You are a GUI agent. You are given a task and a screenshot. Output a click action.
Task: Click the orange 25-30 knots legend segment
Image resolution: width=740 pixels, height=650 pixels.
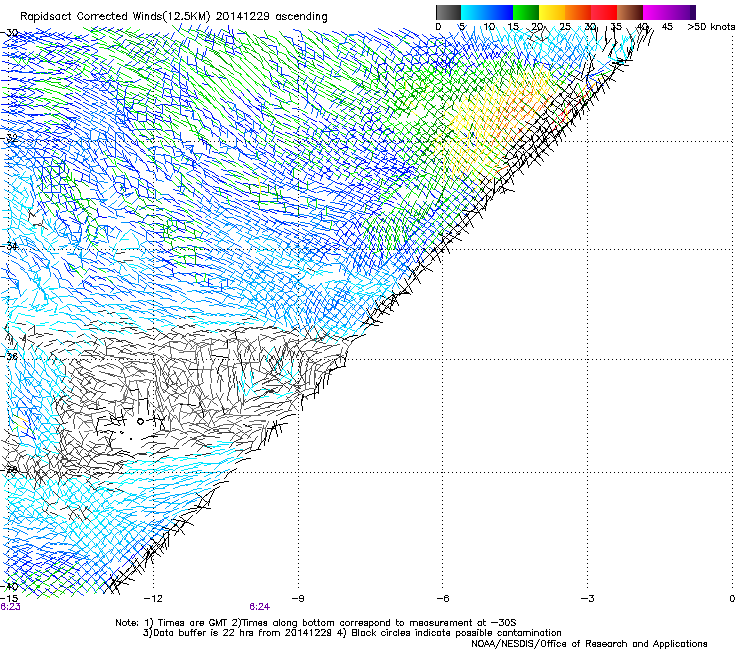point(578,12)
